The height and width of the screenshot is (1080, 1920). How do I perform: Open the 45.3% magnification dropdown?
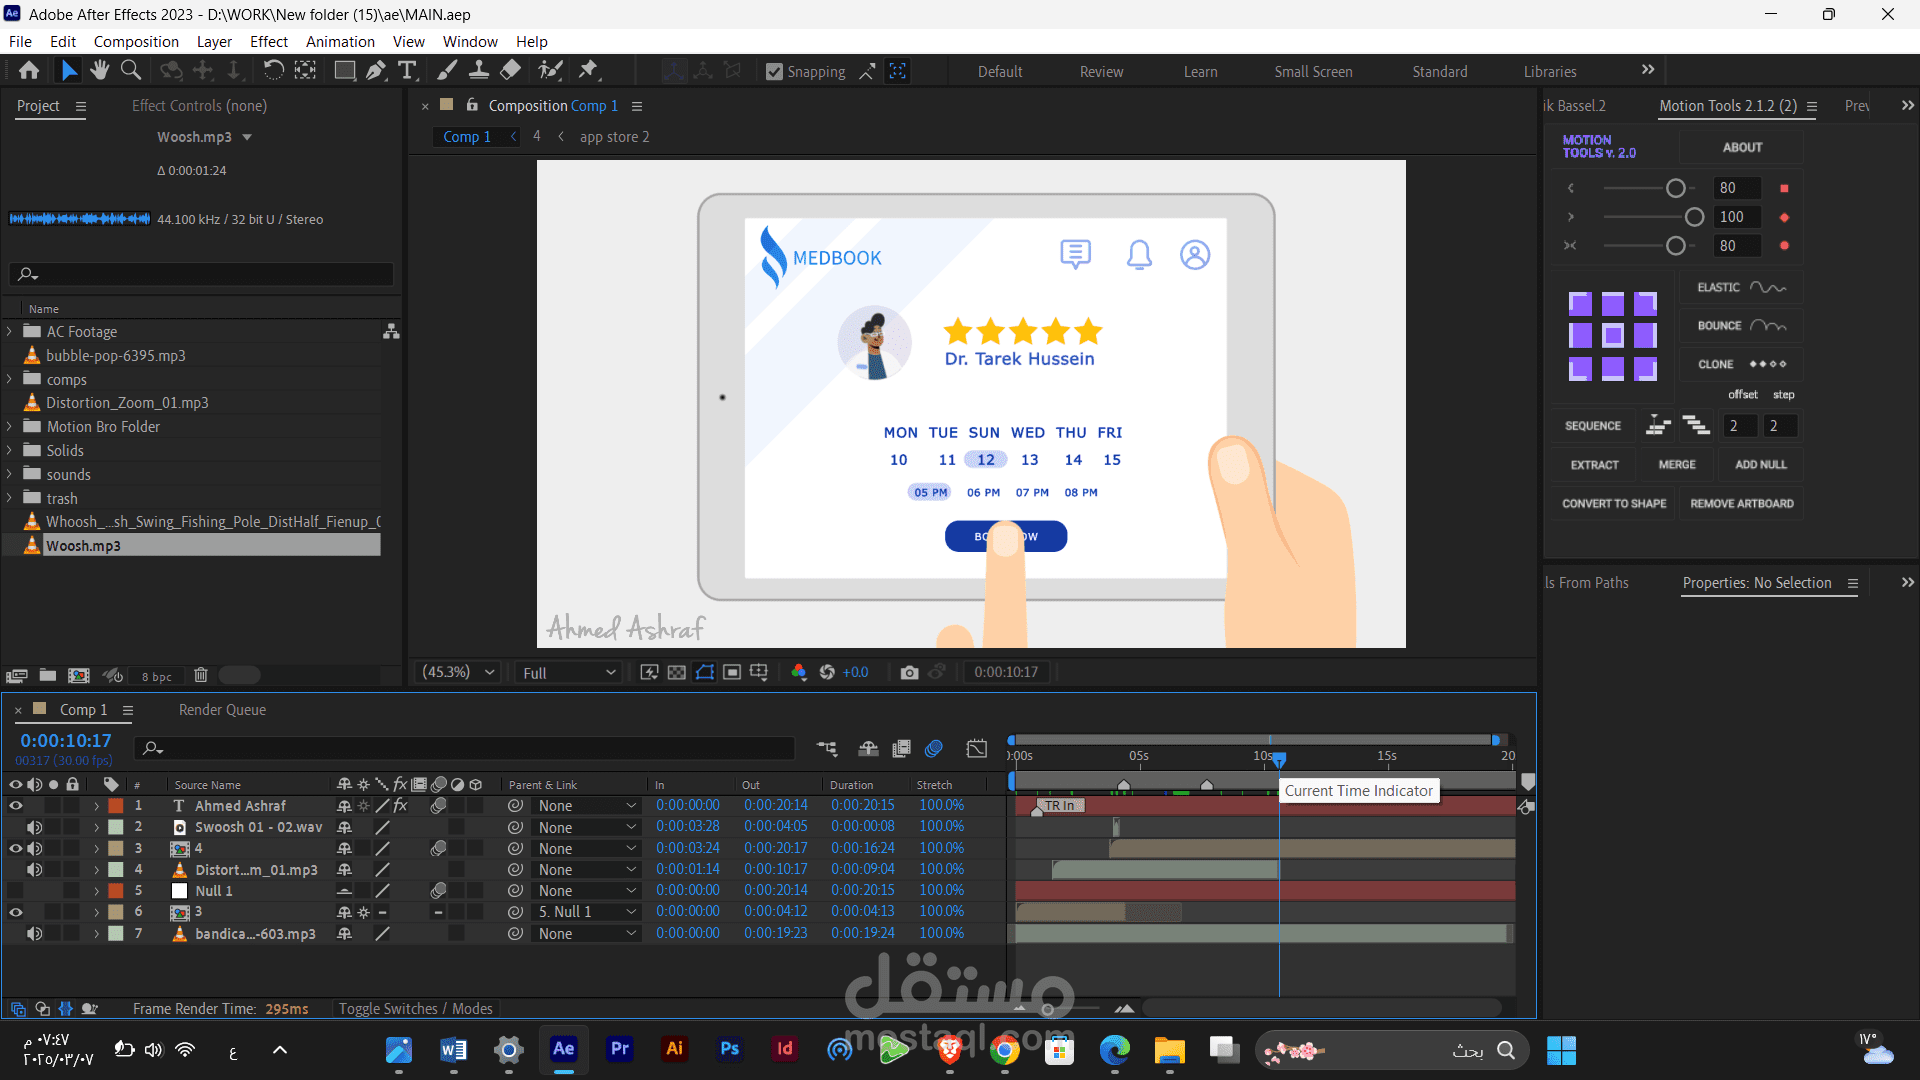tap(460, 673)
